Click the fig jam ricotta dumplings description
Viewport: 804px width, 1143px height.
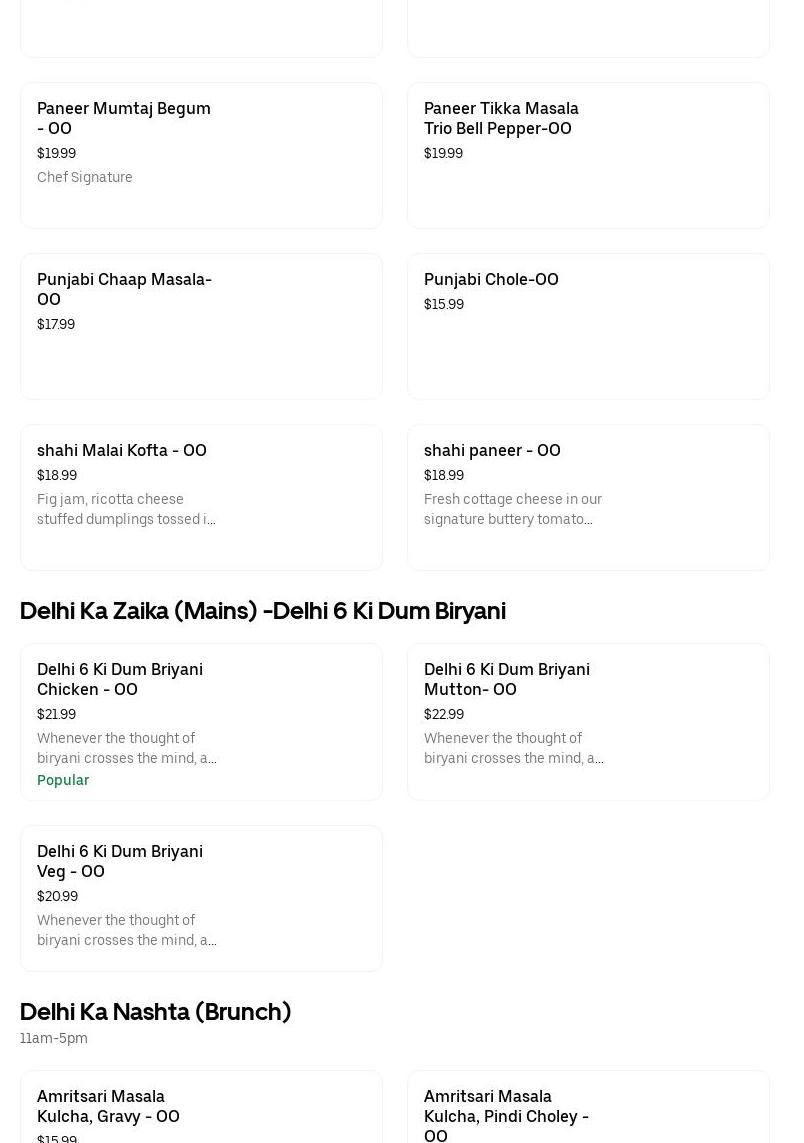pos(126,509)
